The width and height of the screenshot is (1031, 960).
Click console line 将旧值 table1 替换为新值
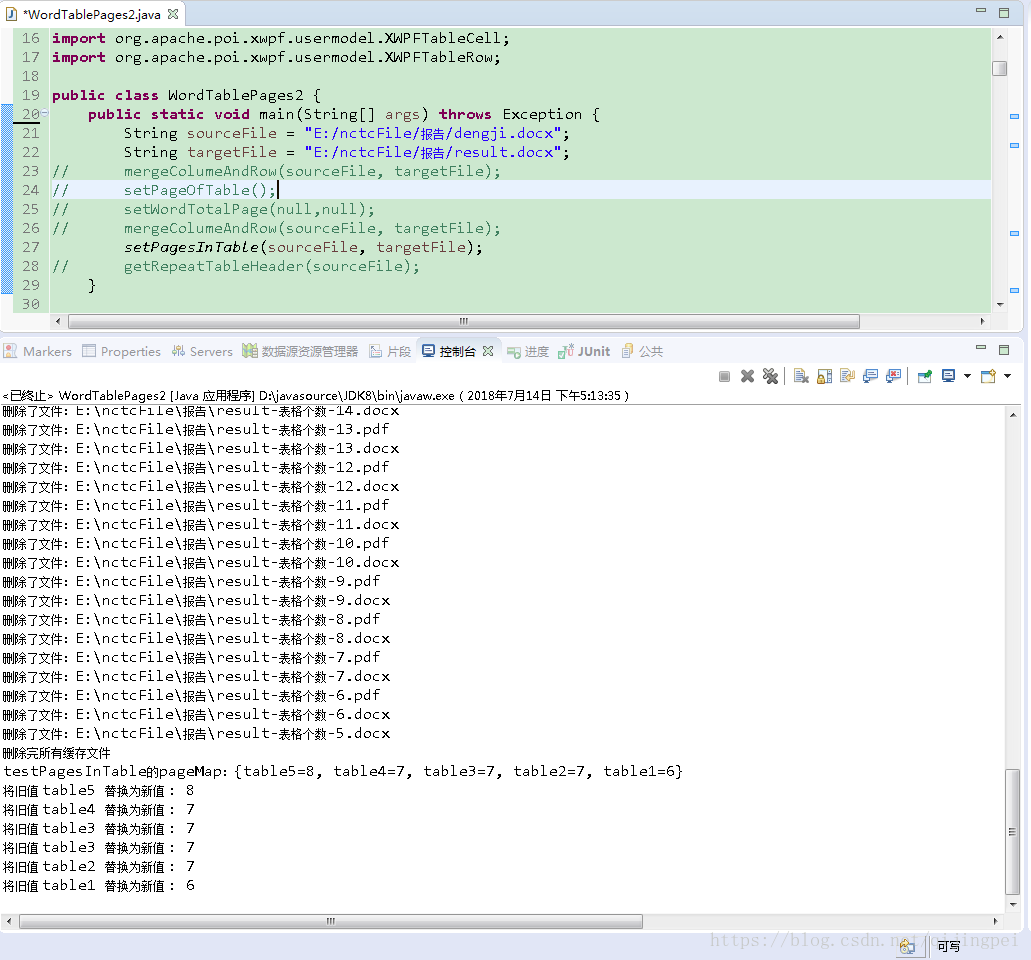coord(99,886)
